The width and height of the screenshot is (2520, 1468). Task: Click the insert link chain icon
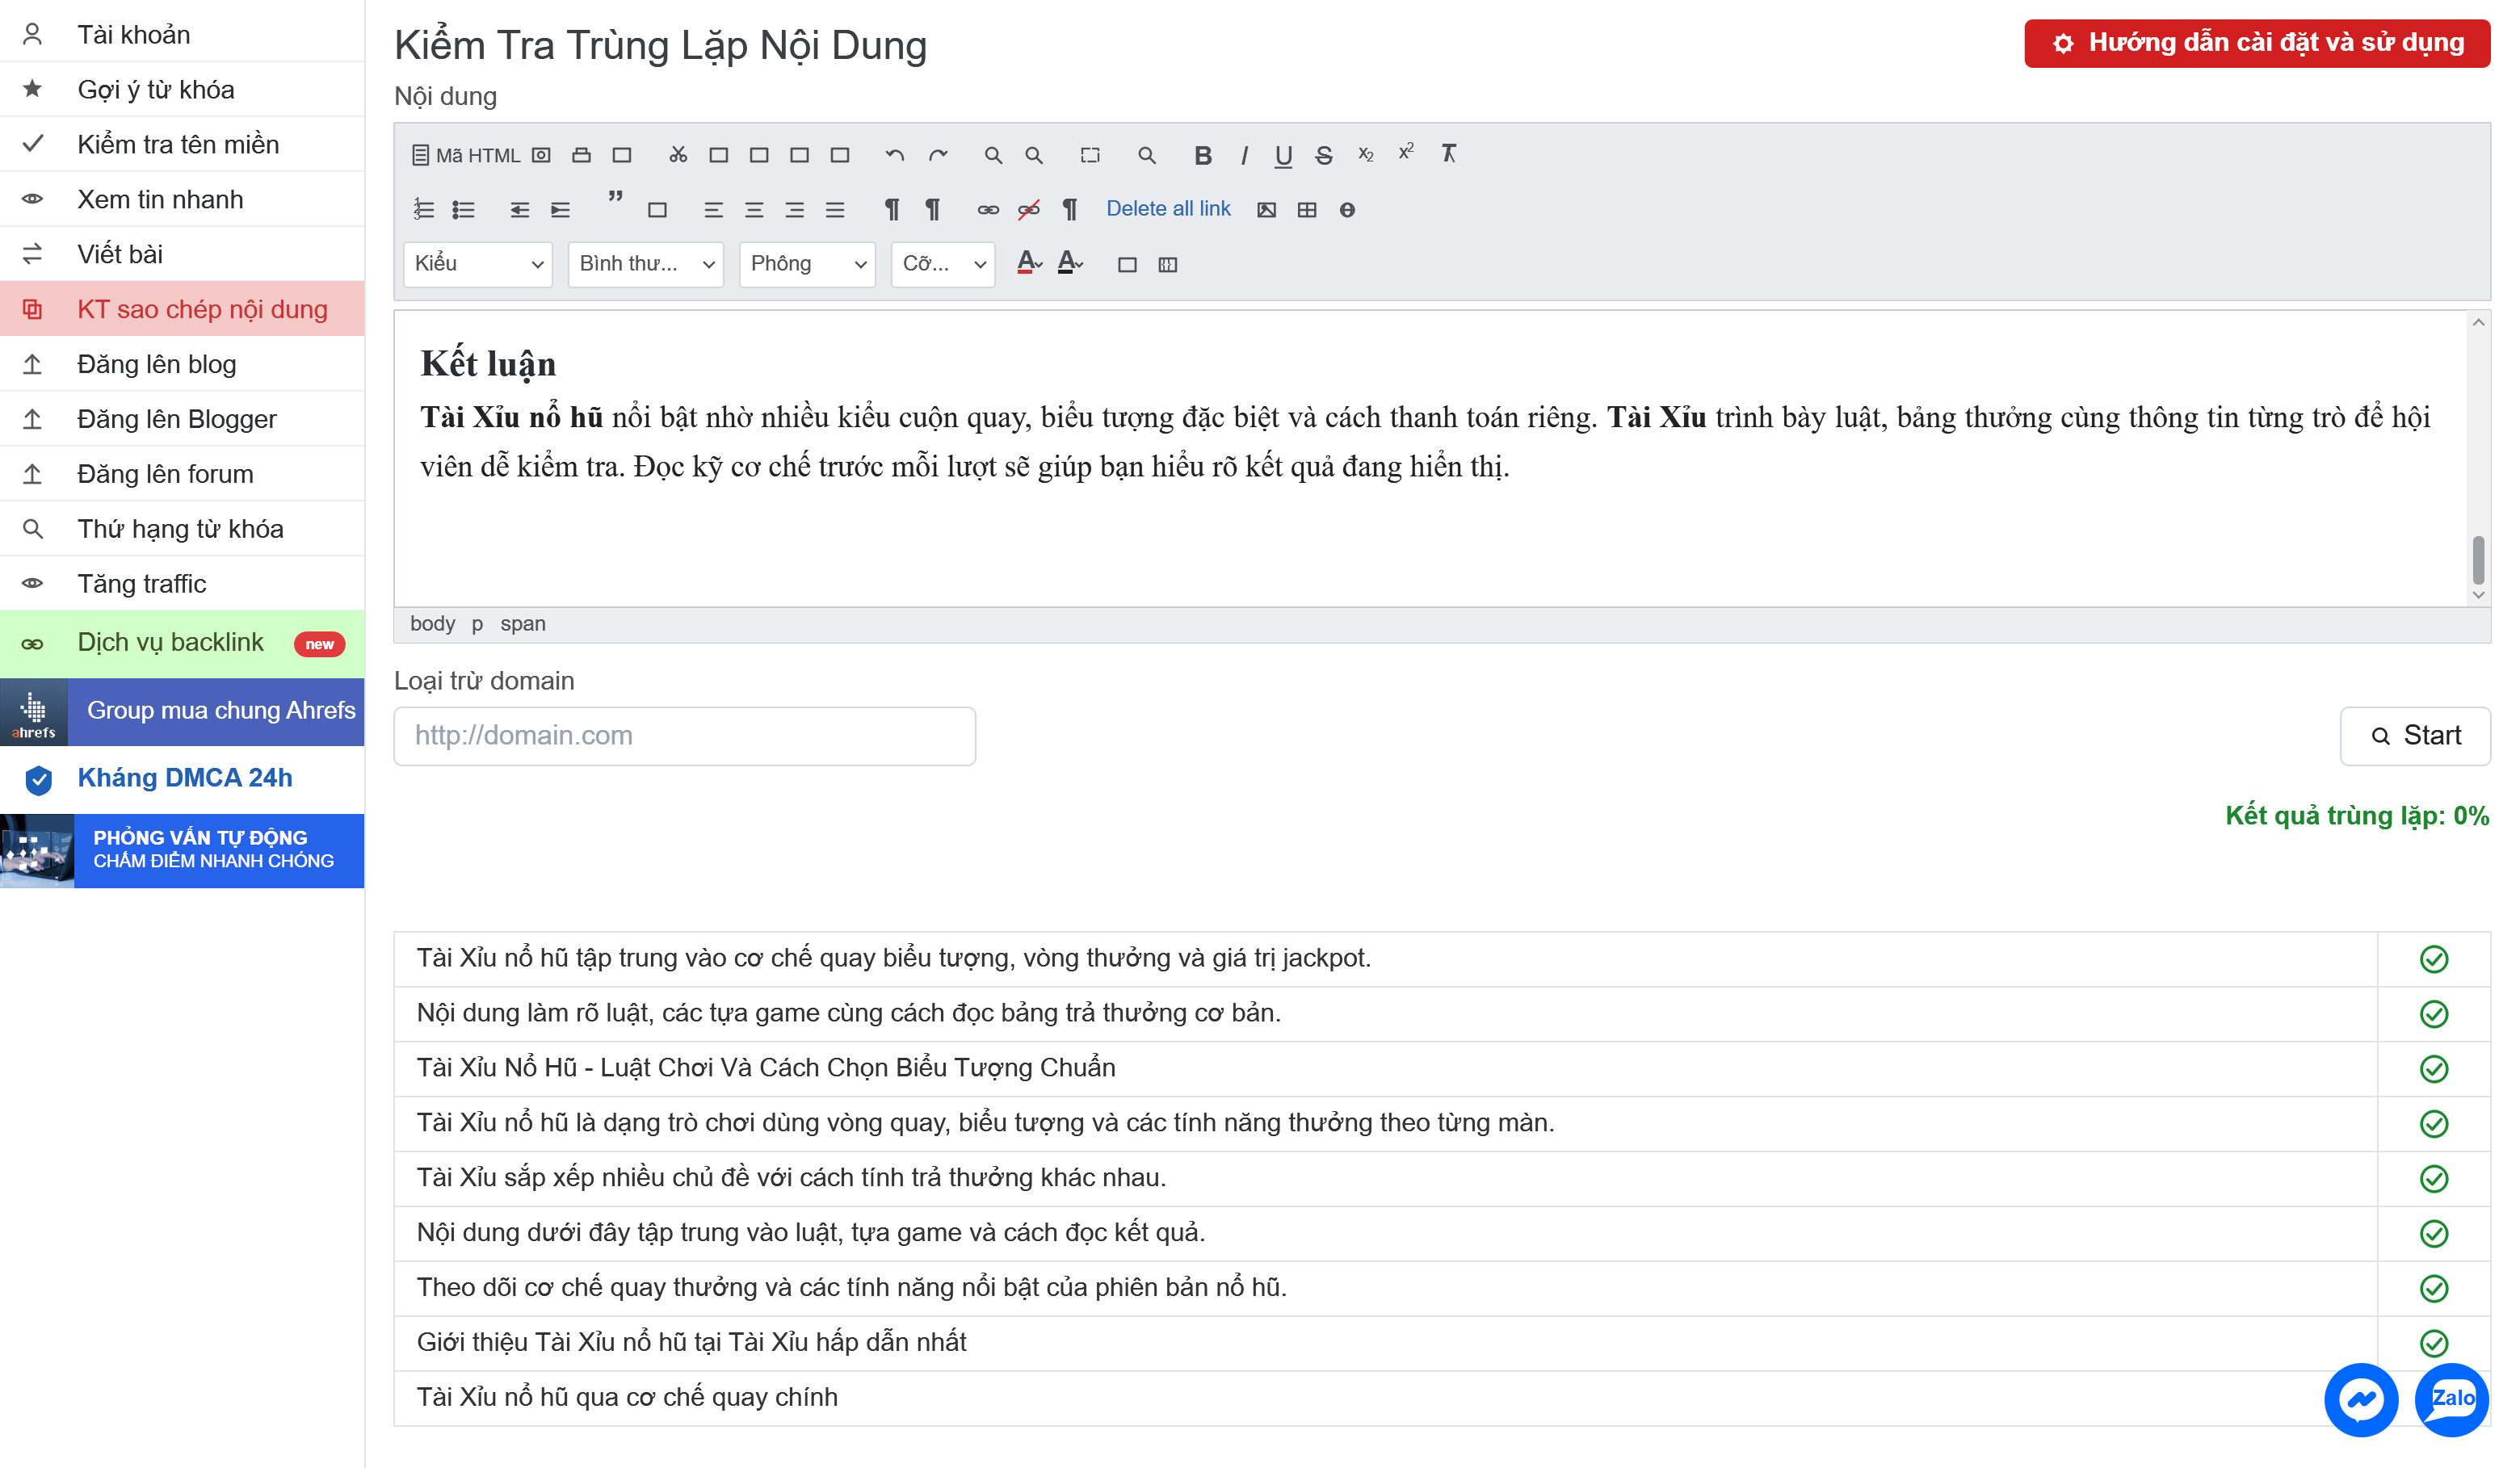coord(988,210)
